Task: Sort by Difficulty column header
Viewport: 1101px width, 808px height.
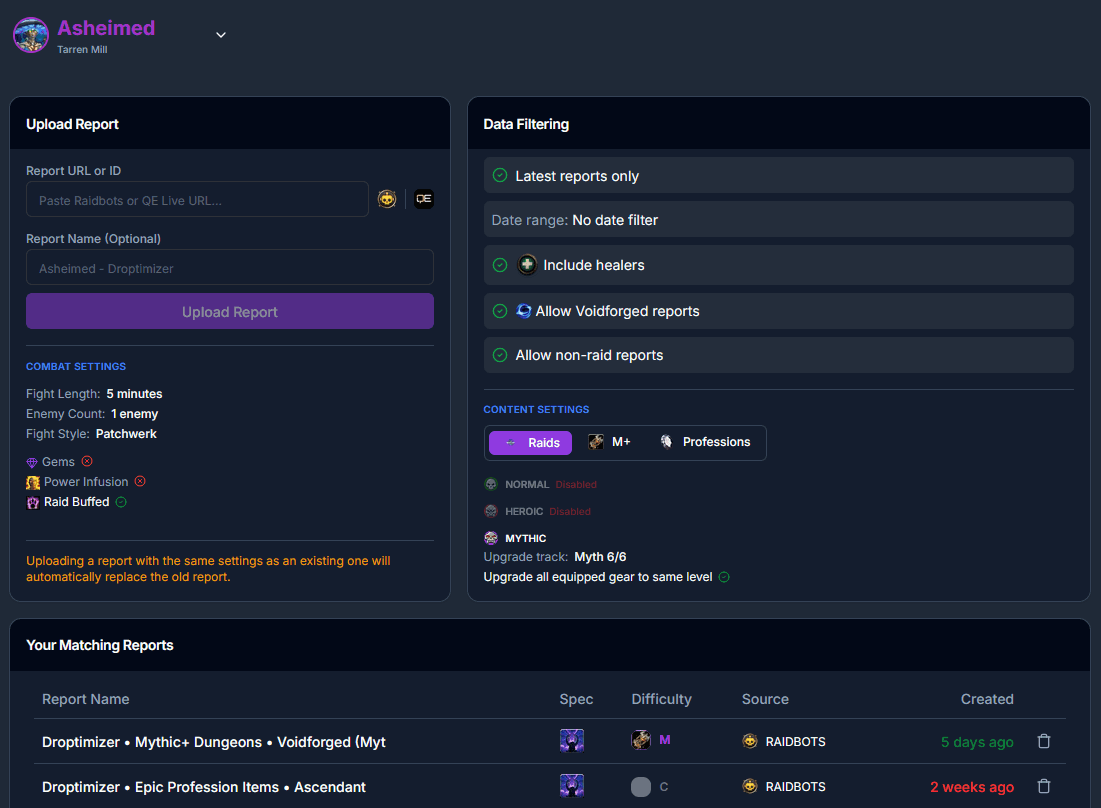Action: tap(661, 699)
